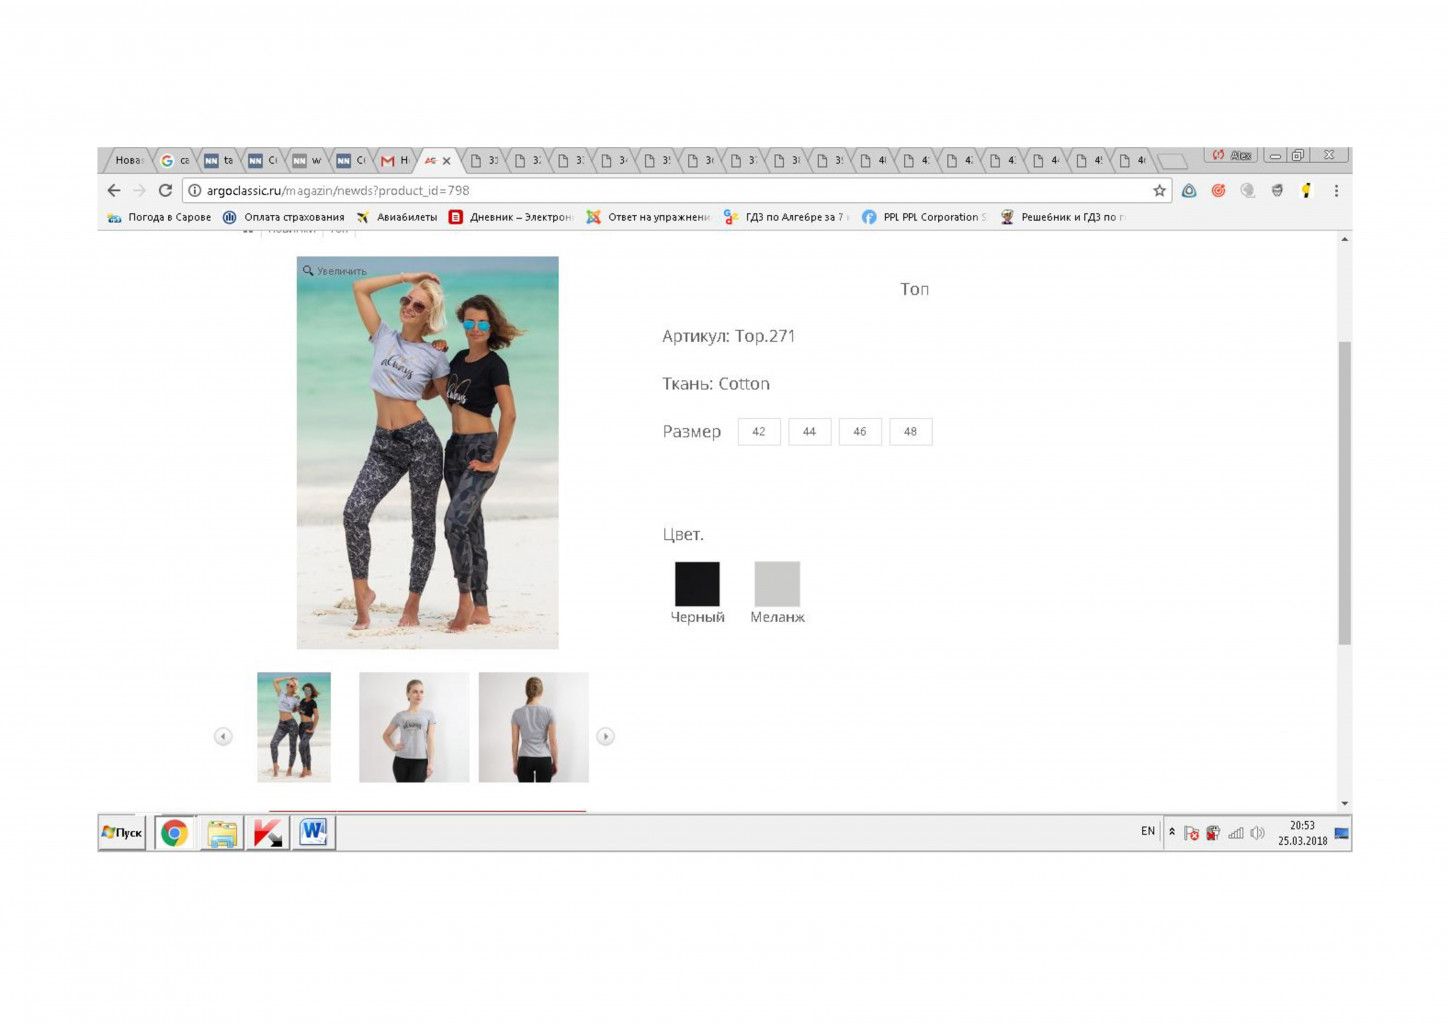Click the vertical scrollbar thumb
This screenshot has width=1448, height=1024.
1344,493
